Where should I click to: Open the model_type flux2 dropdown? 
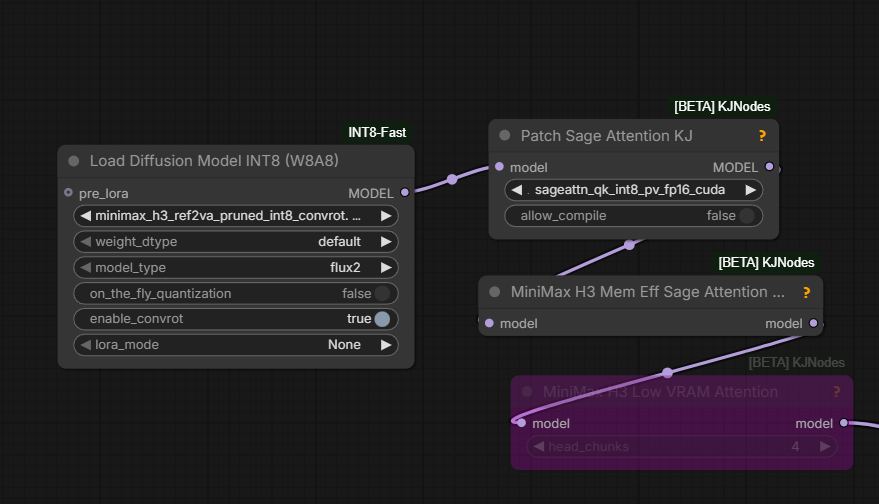tap(236, 267)
